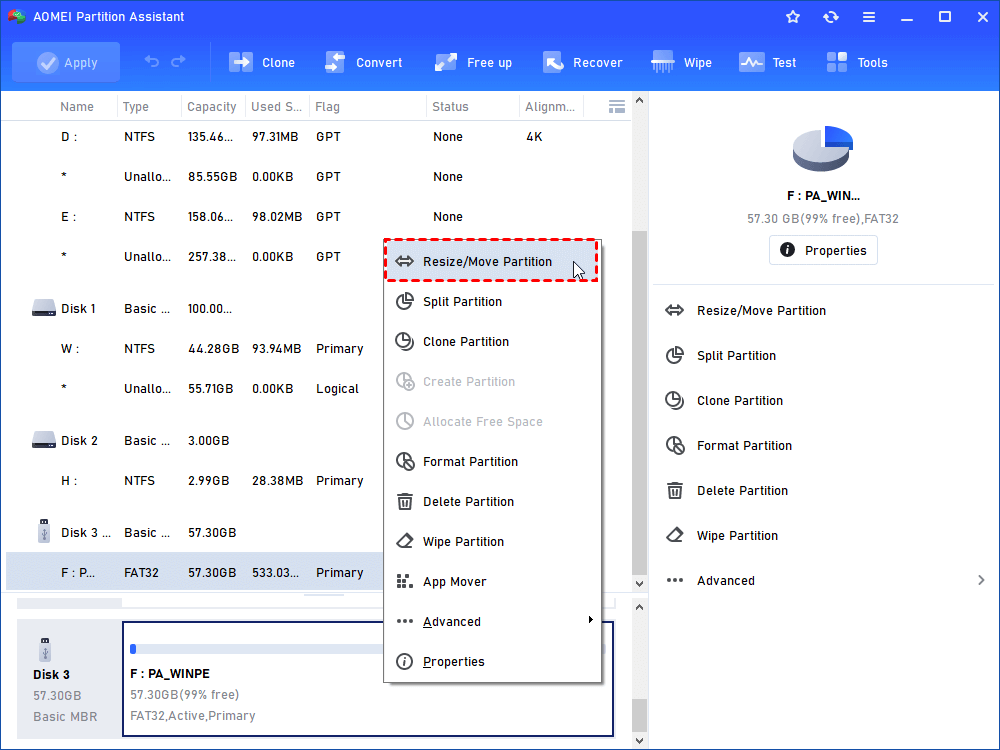Open the Clone toolbar tool
Image resolution: width=1000 pixels, height=750 pixels.
(x=261, y=62)
